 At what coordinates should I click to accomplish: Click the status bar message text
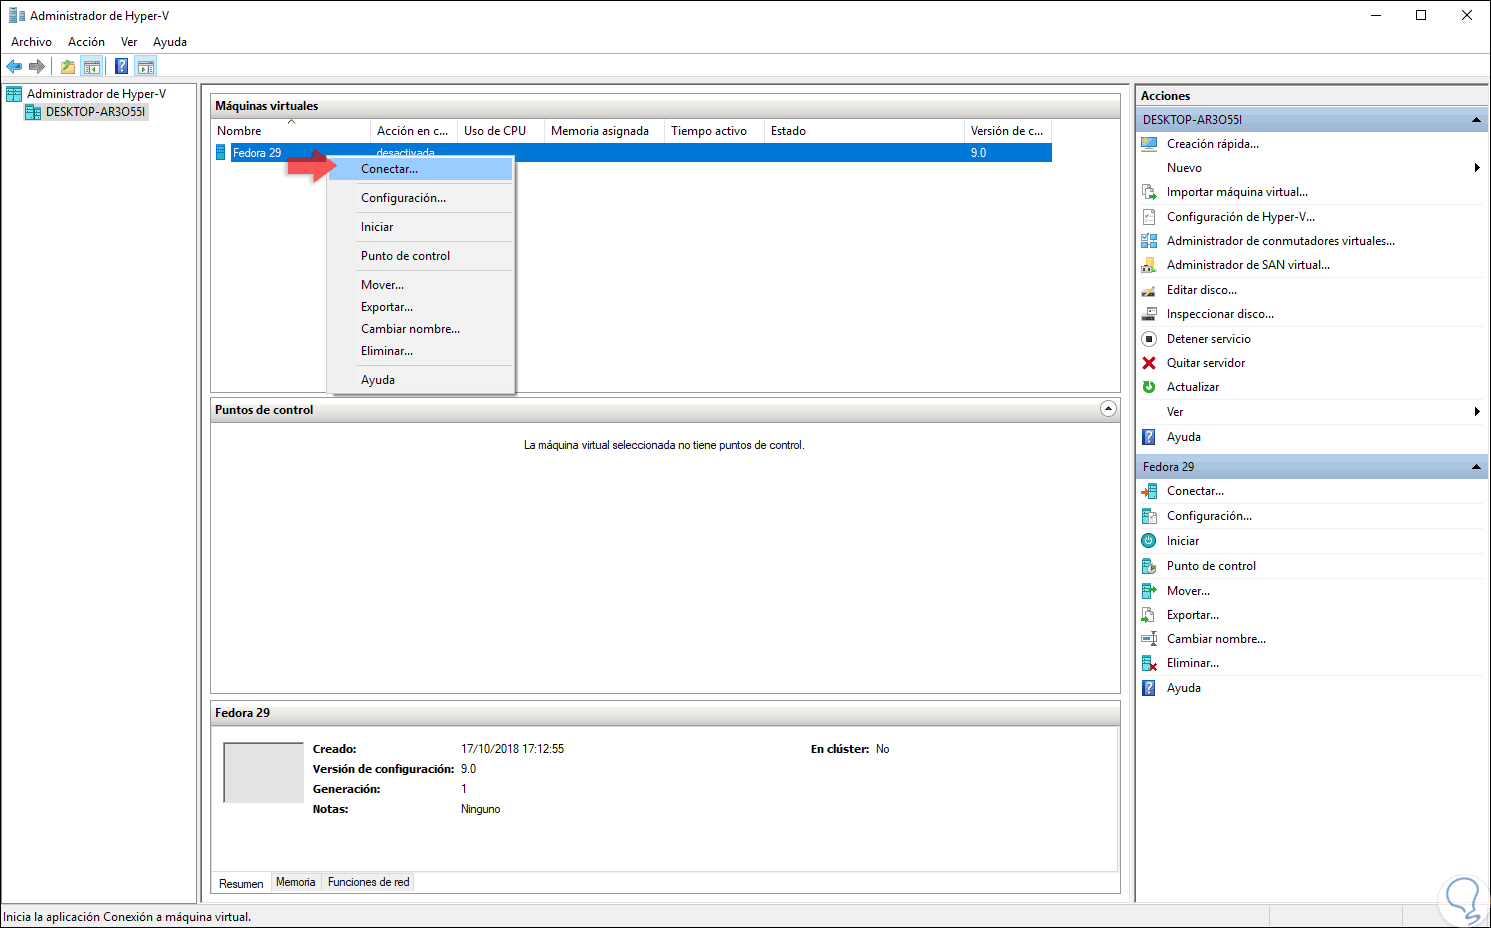pyautogui.click(x=127, y=917)
